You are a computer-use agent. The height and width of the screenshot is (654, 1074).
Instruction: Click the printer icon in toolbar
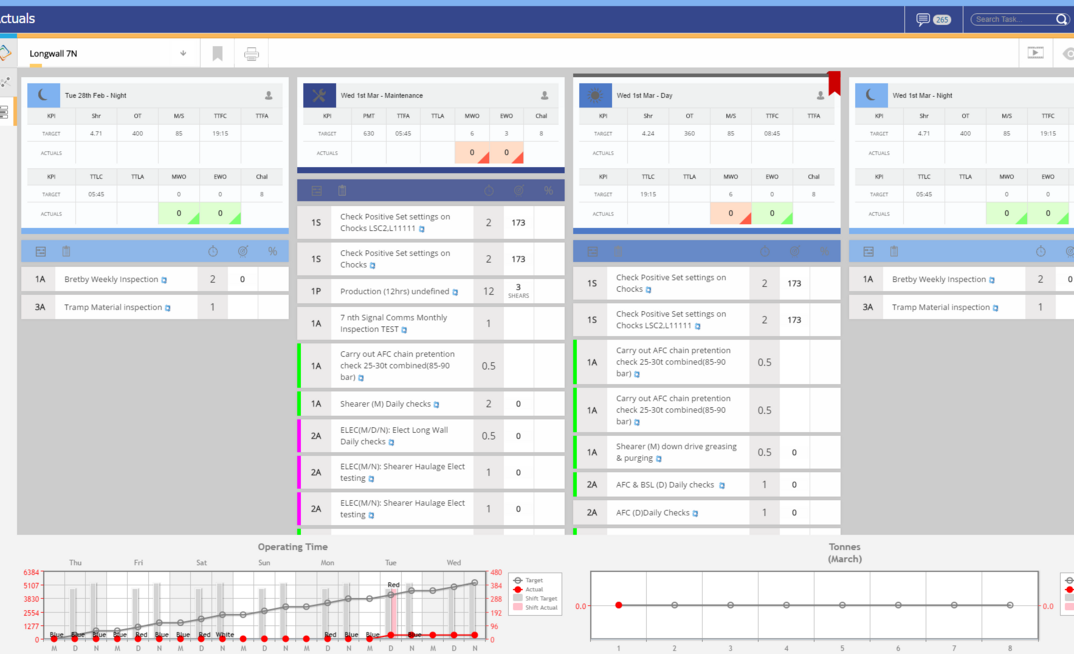click(x=252, y=54)
